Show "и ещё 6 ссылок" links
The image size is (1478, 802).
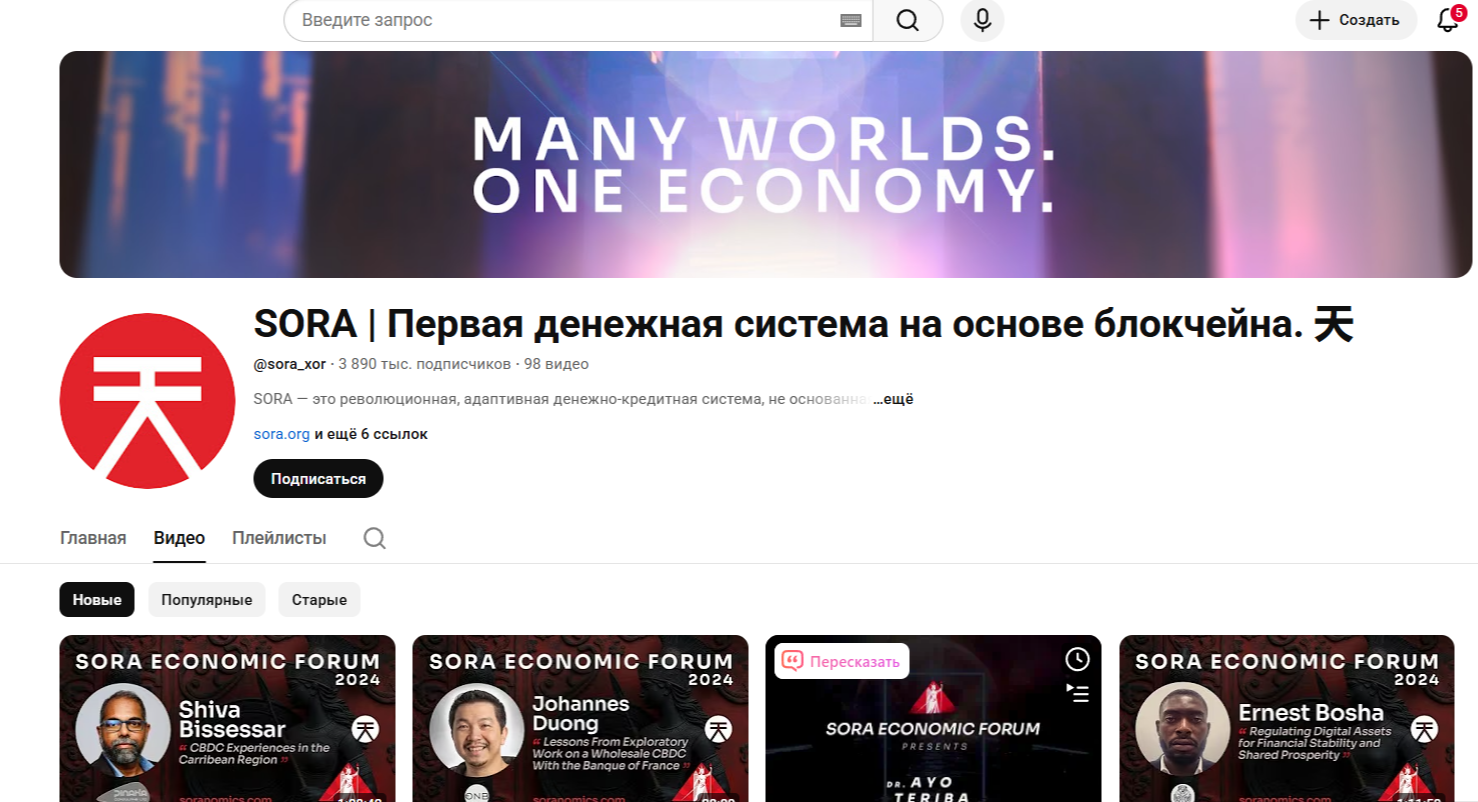point(371,434)
